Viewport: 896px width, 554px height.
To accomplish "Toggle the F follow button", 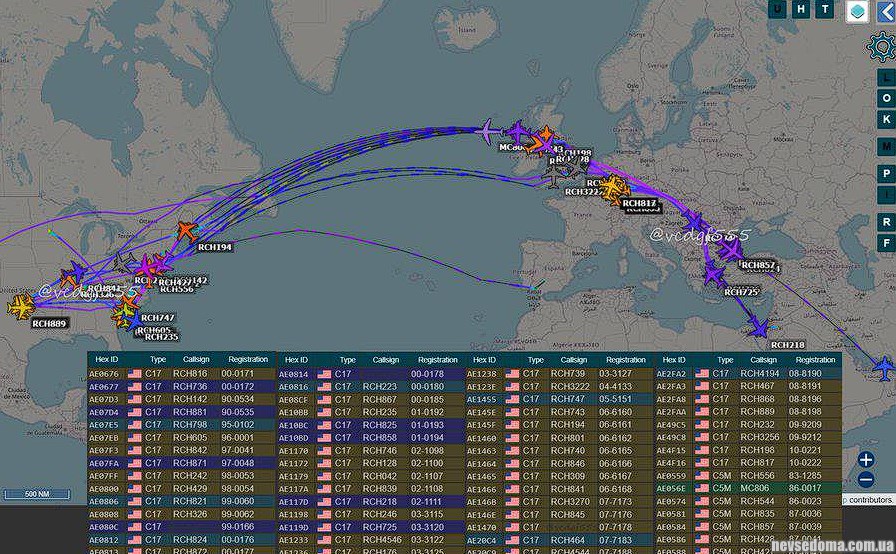I will pos(886,243).
